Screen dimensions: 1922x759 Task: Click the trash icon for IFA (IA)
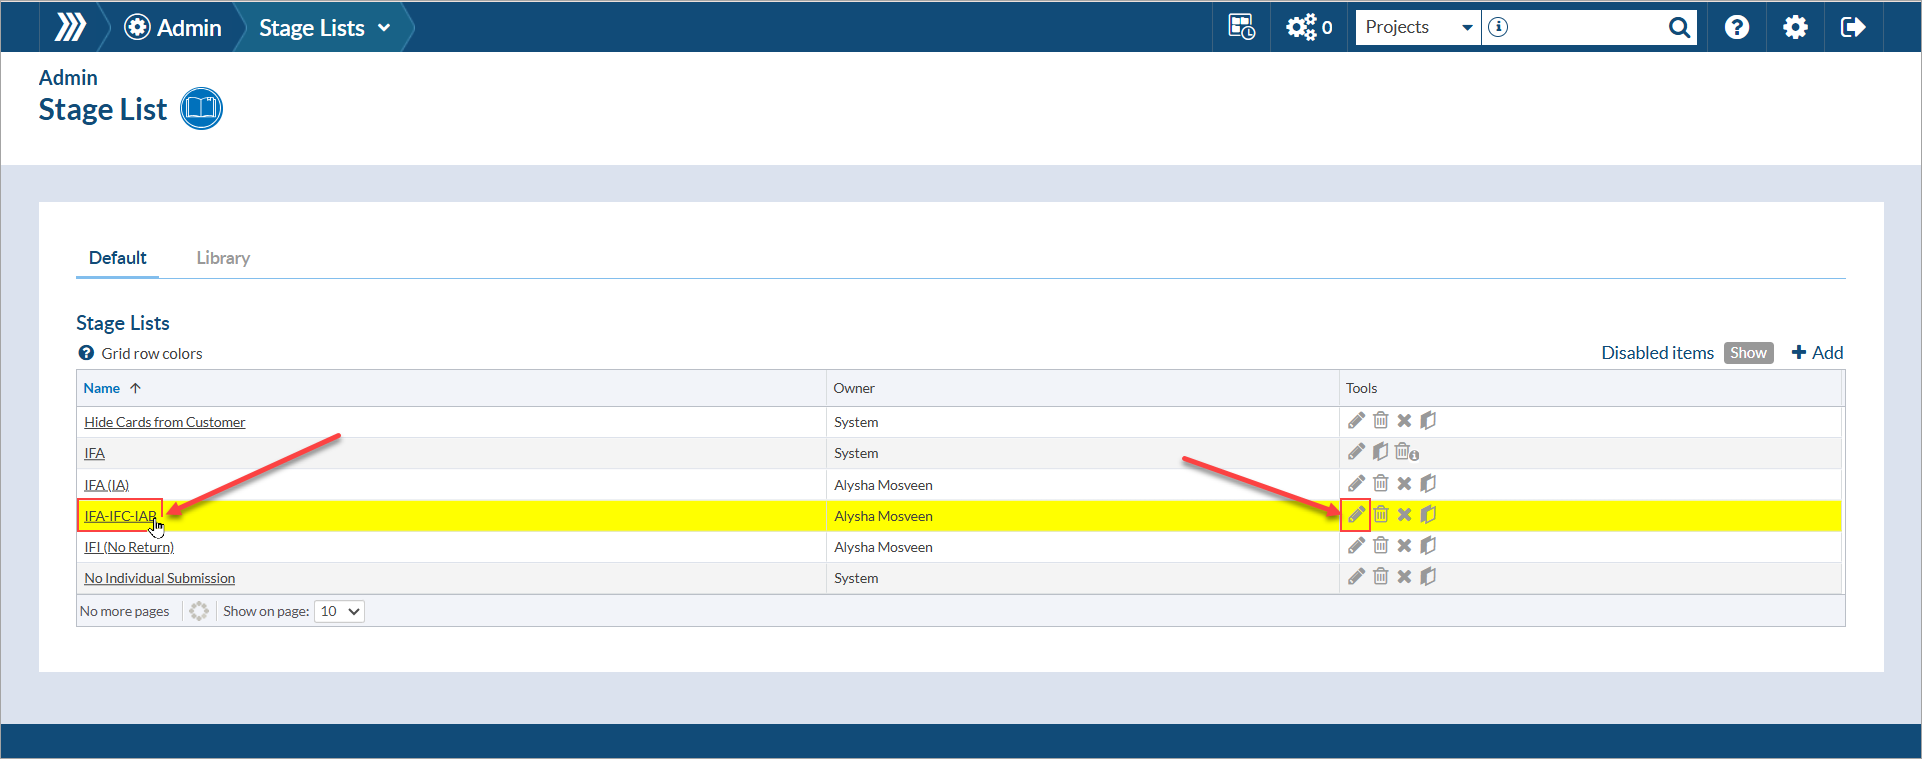[1381, 484]
